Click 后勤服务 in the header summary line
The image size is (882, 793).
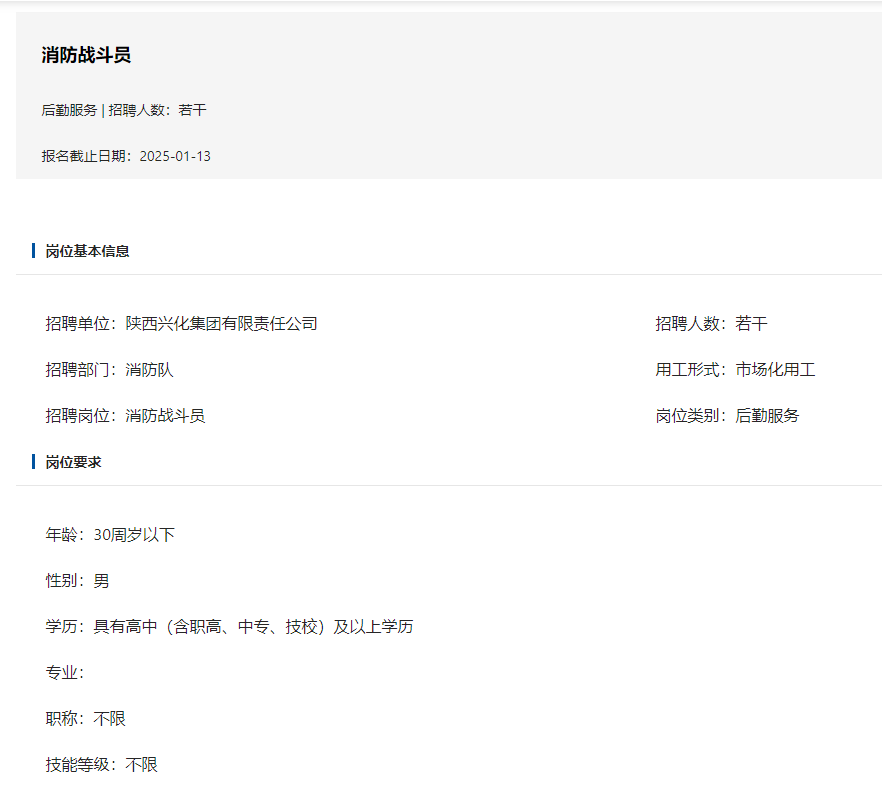coord(69,110)
